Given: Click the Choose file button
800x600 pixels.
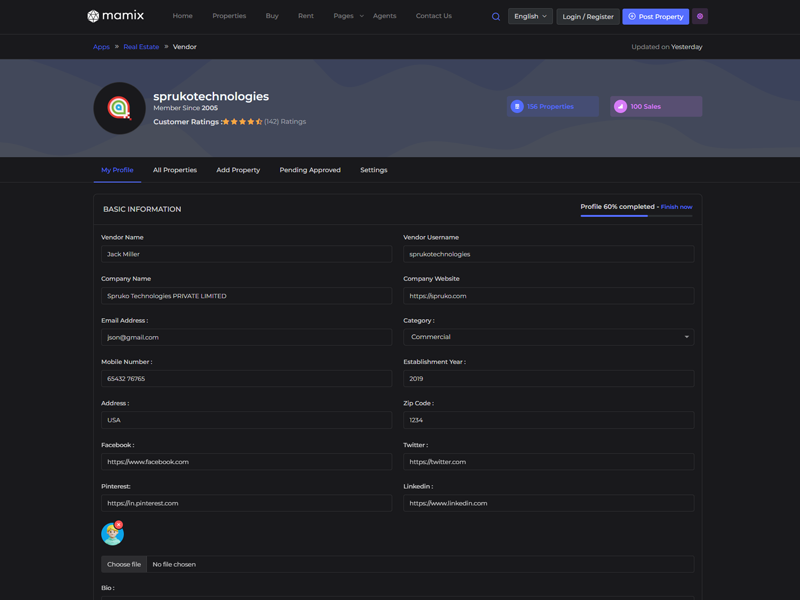Looking at the screenshot, I should (124, 564).
